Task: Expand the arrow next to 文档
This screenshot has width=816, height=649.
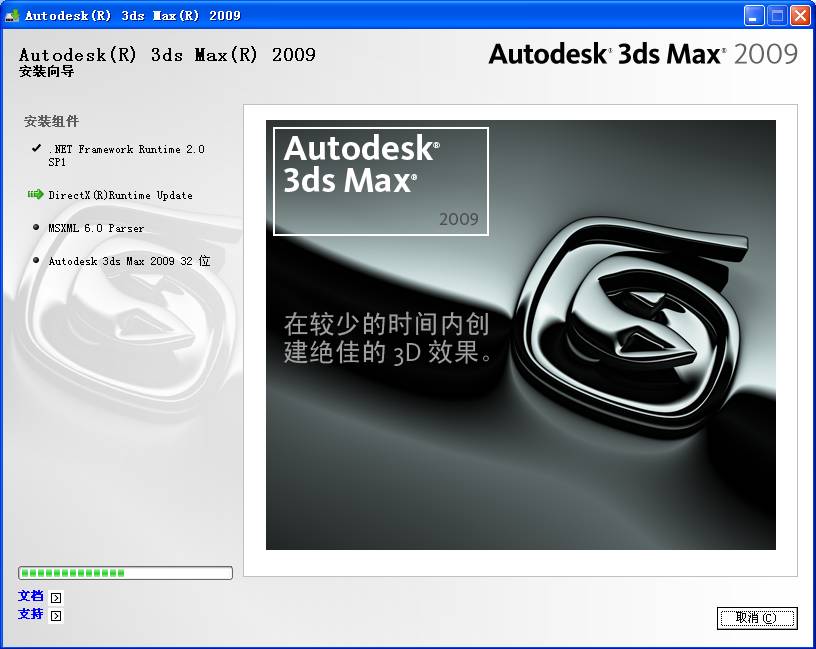Action: (x=56, y=597)
